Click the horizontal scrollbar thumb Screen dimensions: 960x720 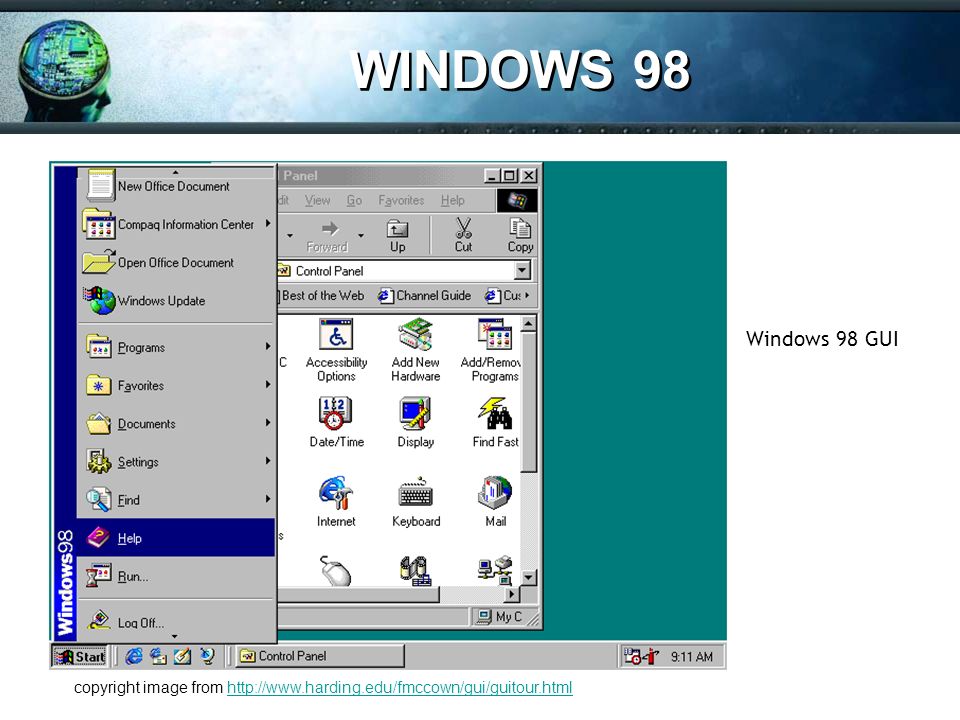[x=359, y=594]
